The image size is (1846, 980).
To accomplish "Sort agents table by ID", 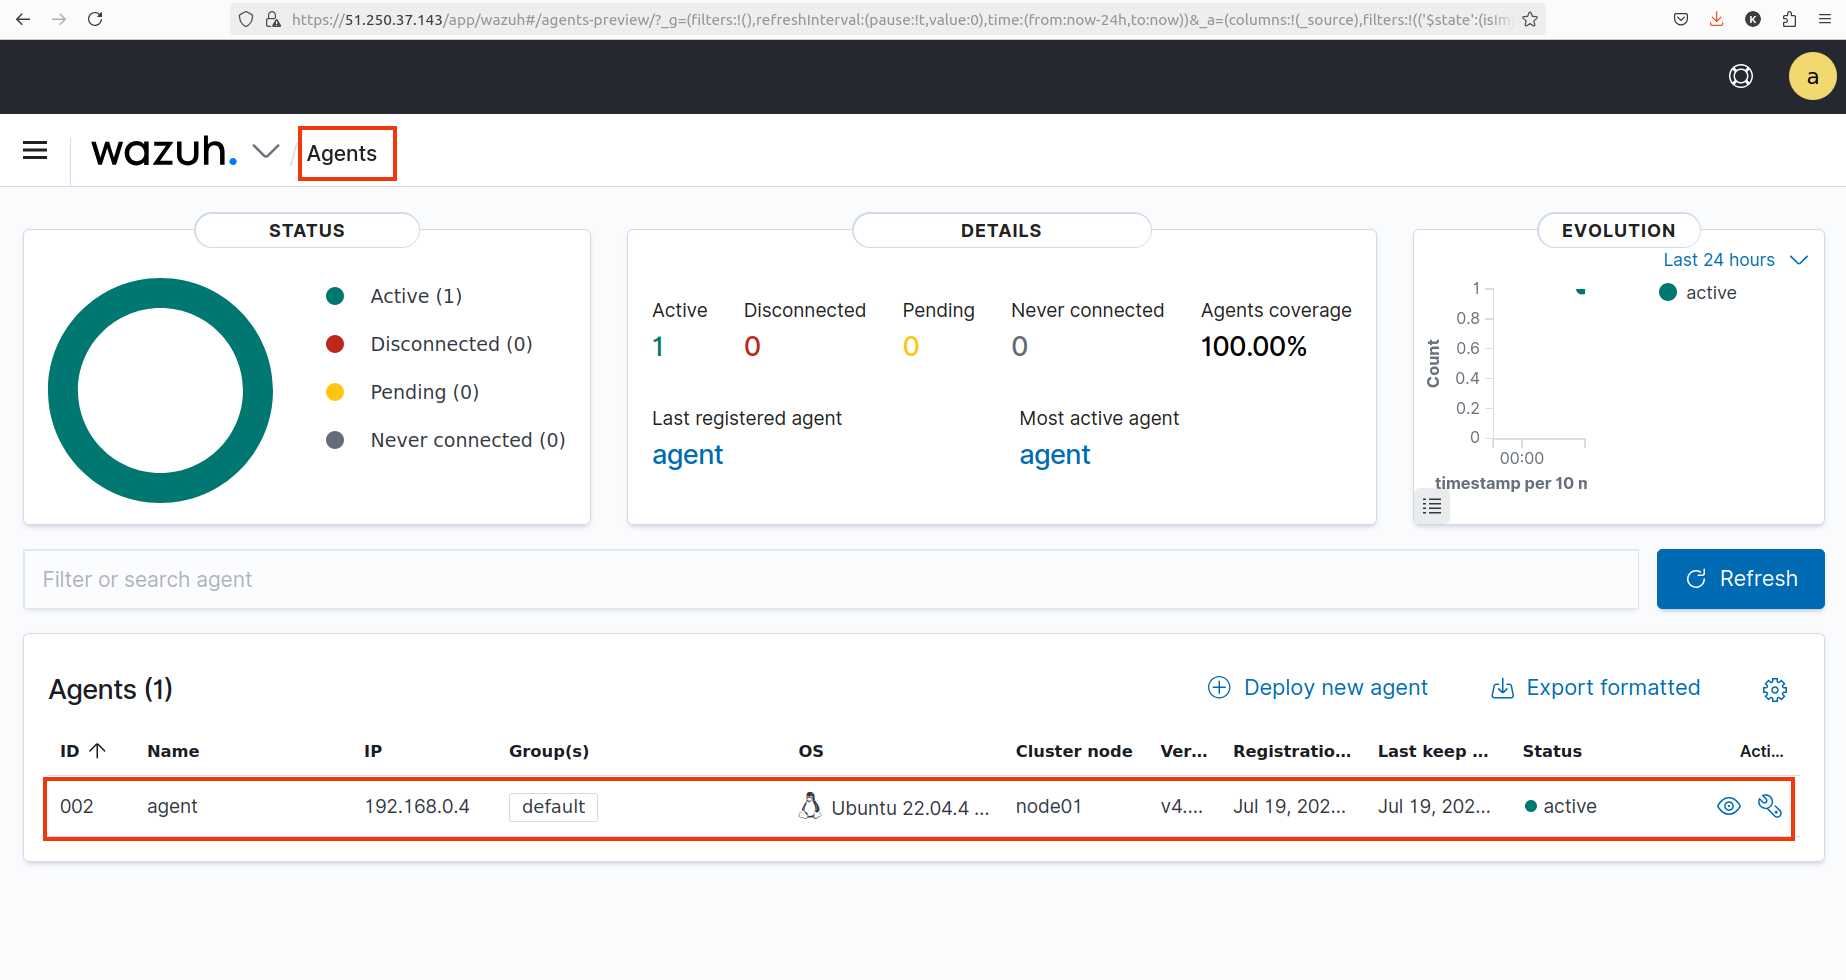I will click(83, 751).
